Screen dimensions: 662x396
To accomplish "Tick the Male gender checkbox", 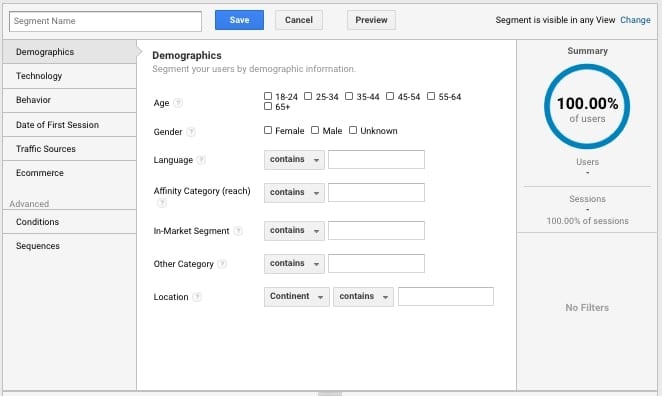I will tap(315, 130).
